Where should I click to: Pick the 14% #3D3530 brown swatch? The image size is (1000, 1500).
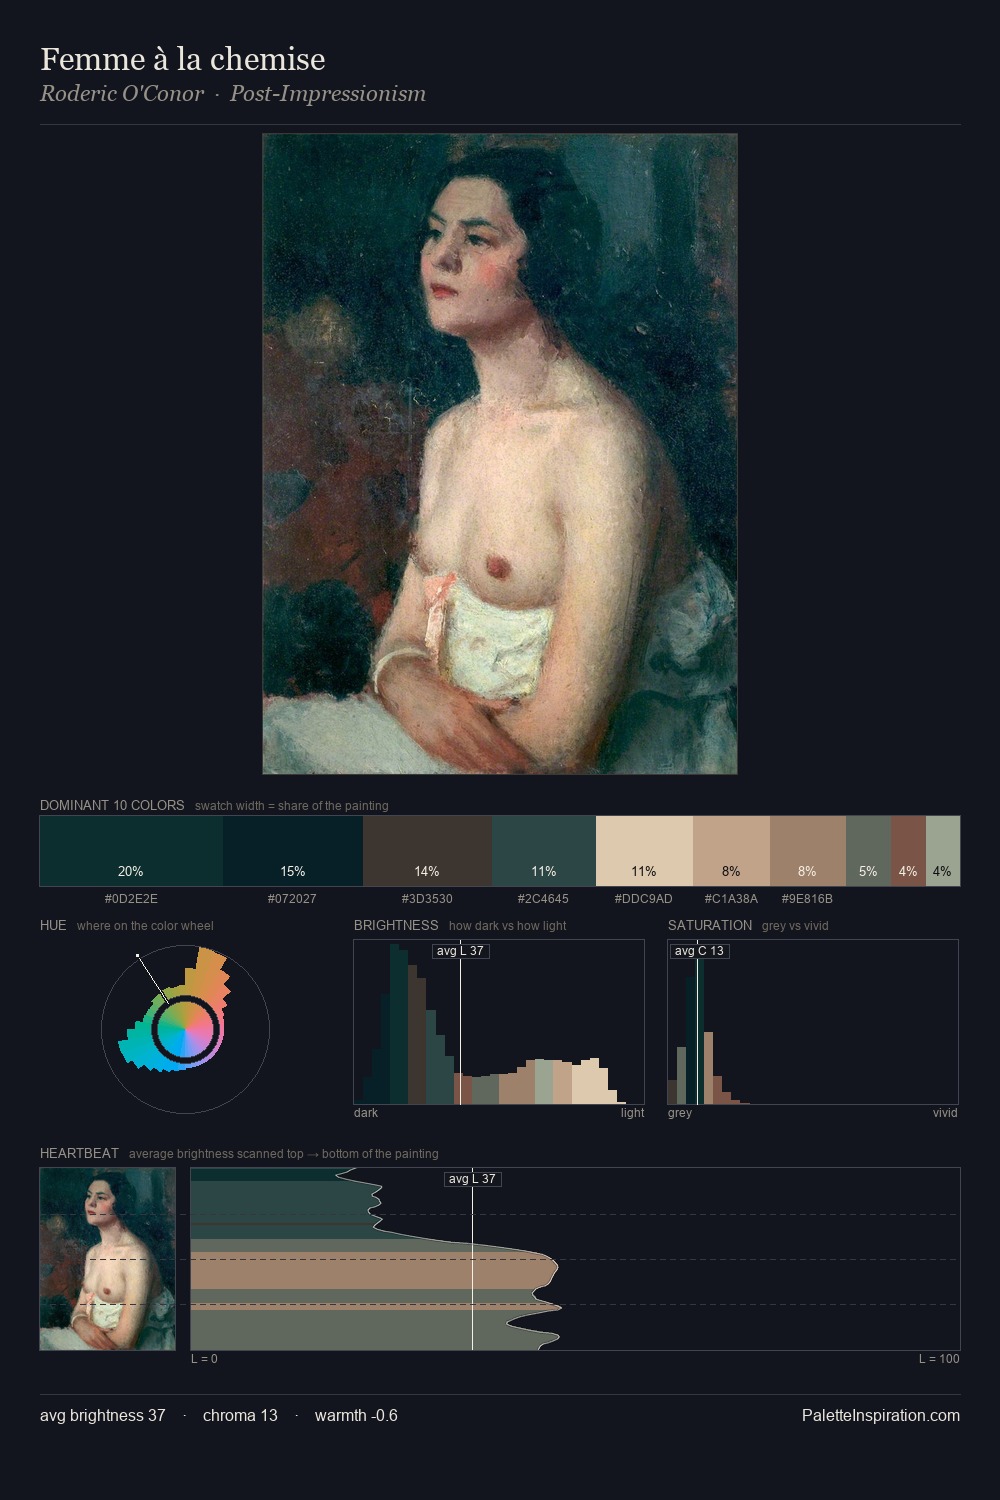tap(427, 851)
